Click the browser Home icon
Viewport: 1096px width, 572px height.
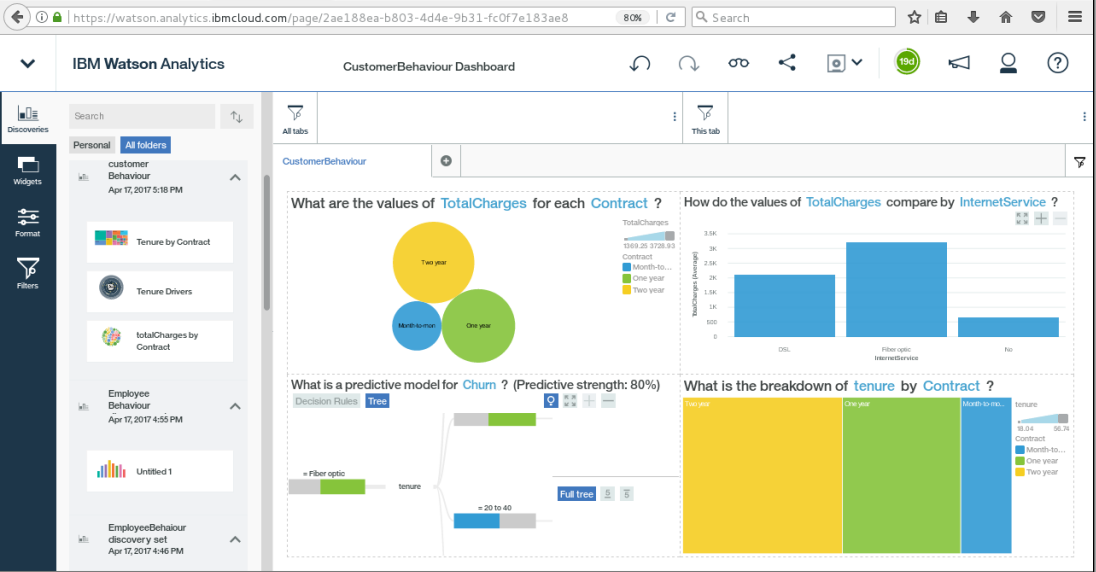(1006, 17)
